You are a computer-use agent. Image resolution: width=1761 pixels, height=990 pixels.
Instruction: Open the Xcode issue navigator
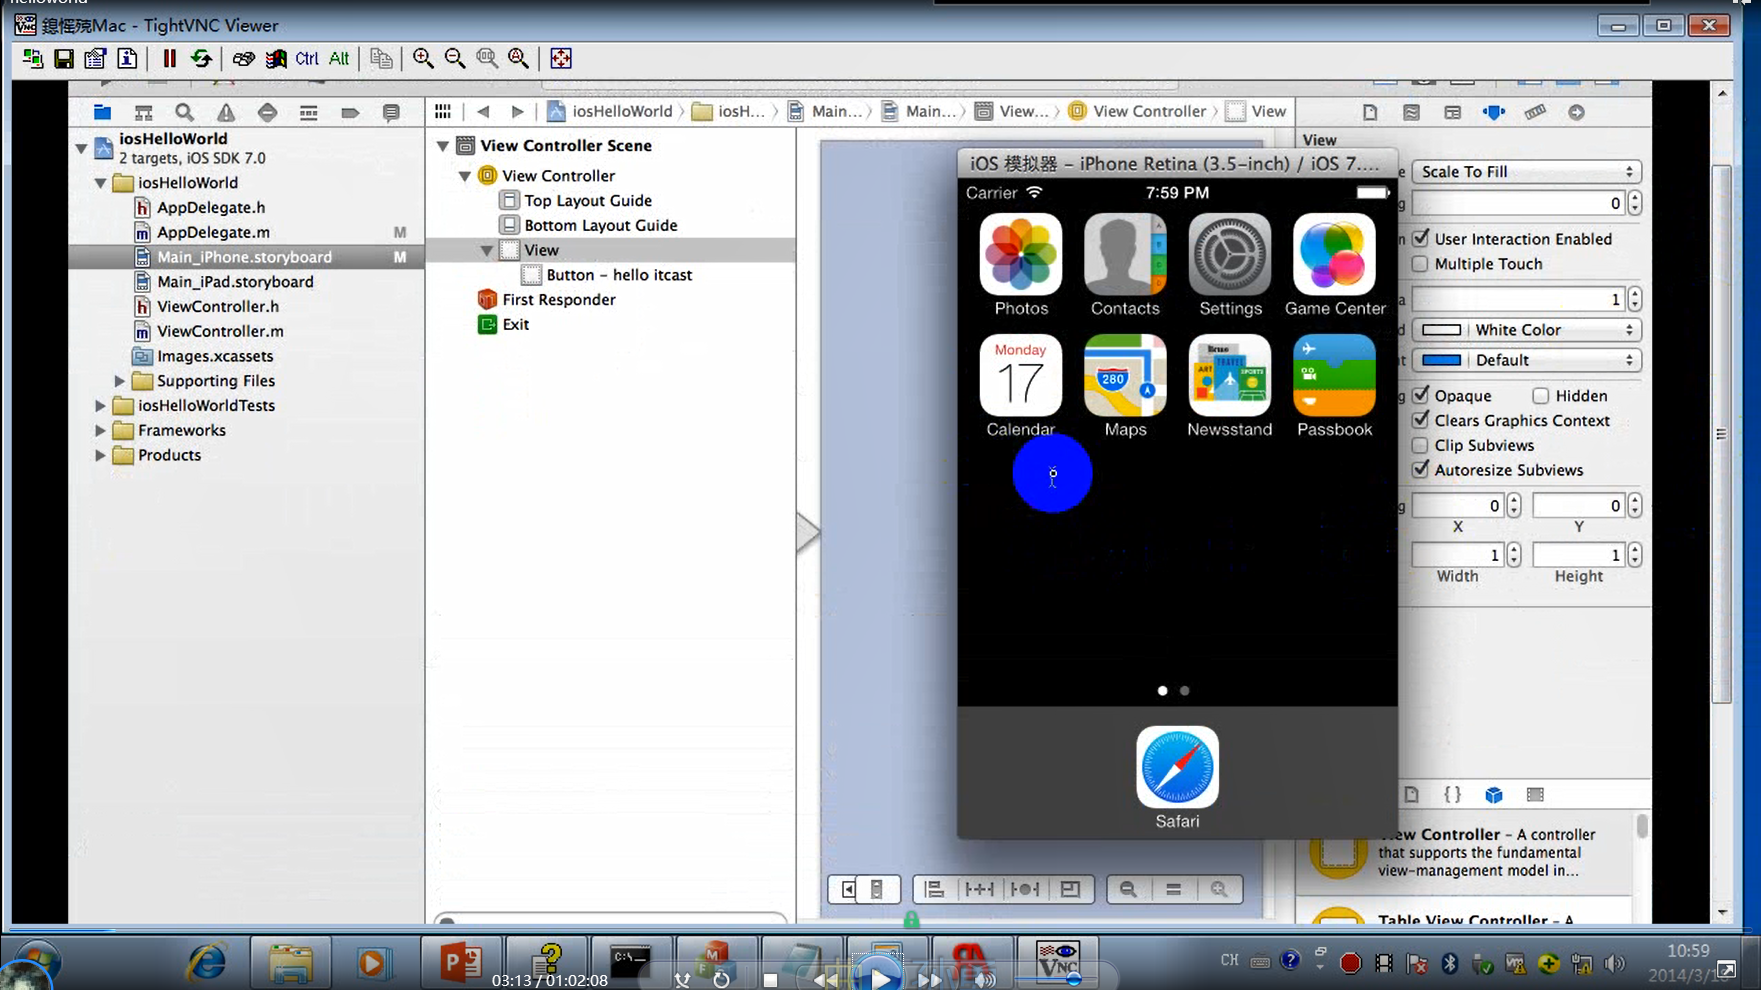pos(226,112)
